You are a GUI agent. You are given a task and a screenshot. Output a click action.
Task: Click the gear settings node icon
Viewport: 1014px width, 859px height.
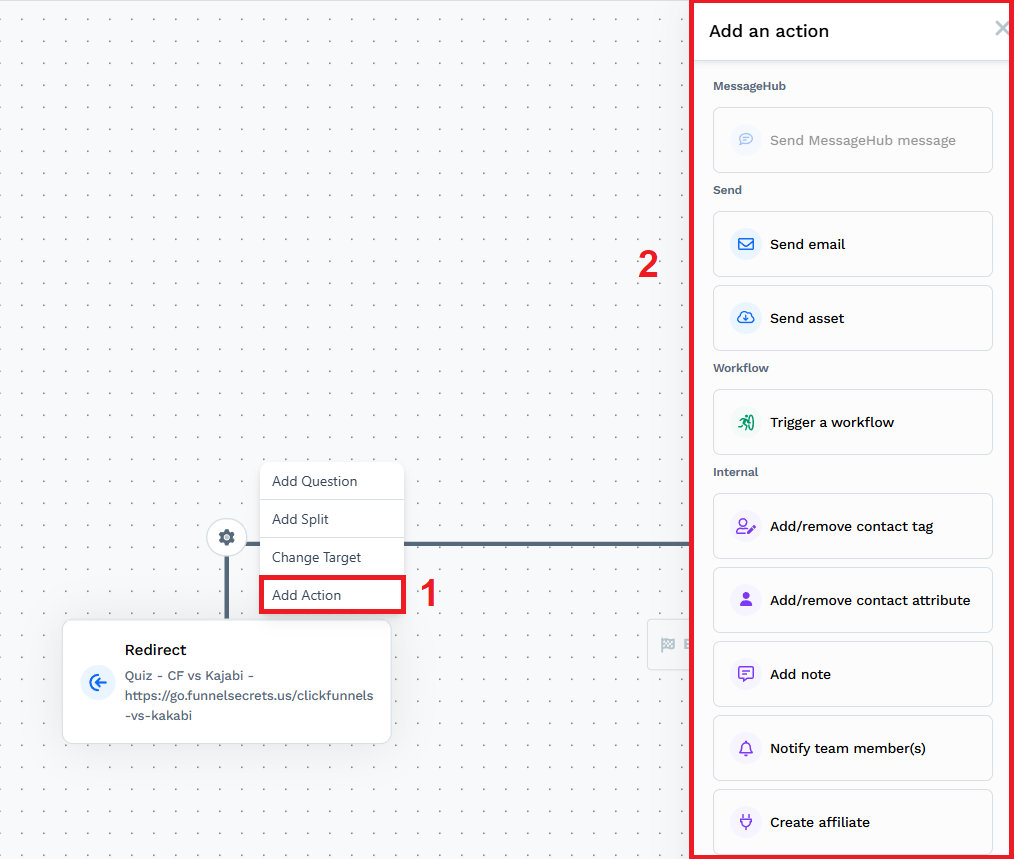226,537
